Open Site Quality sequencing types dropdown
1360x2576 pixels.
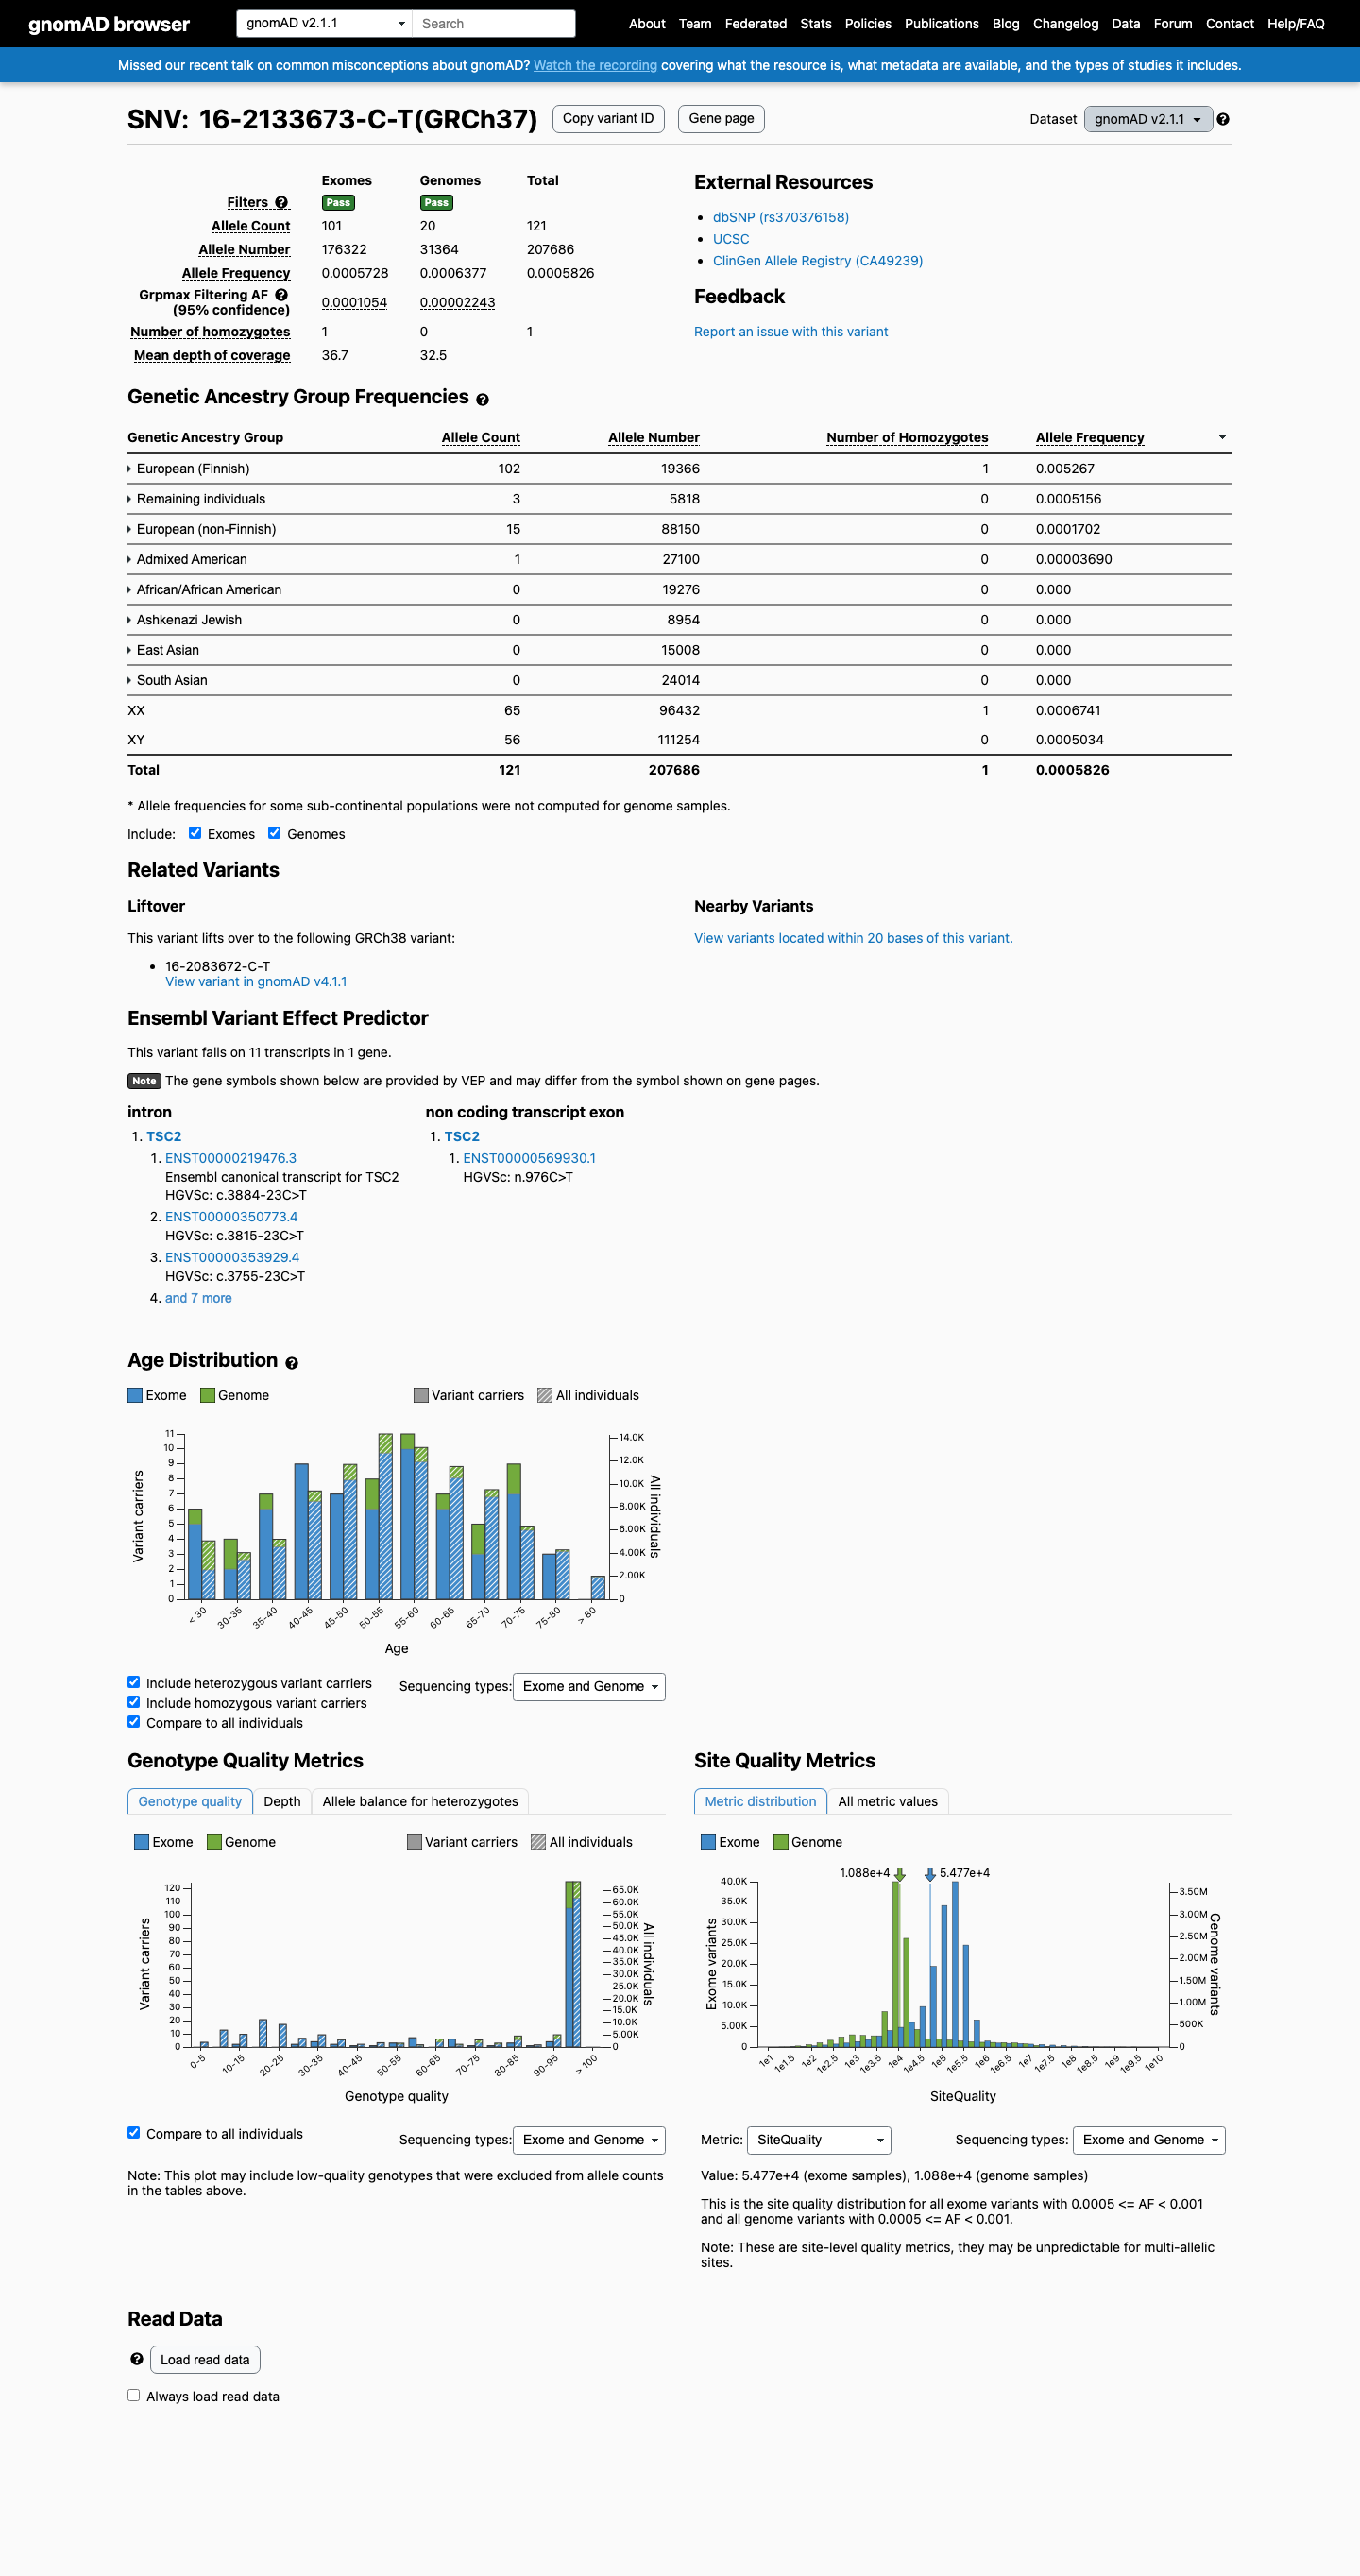click(1149, 2140)
